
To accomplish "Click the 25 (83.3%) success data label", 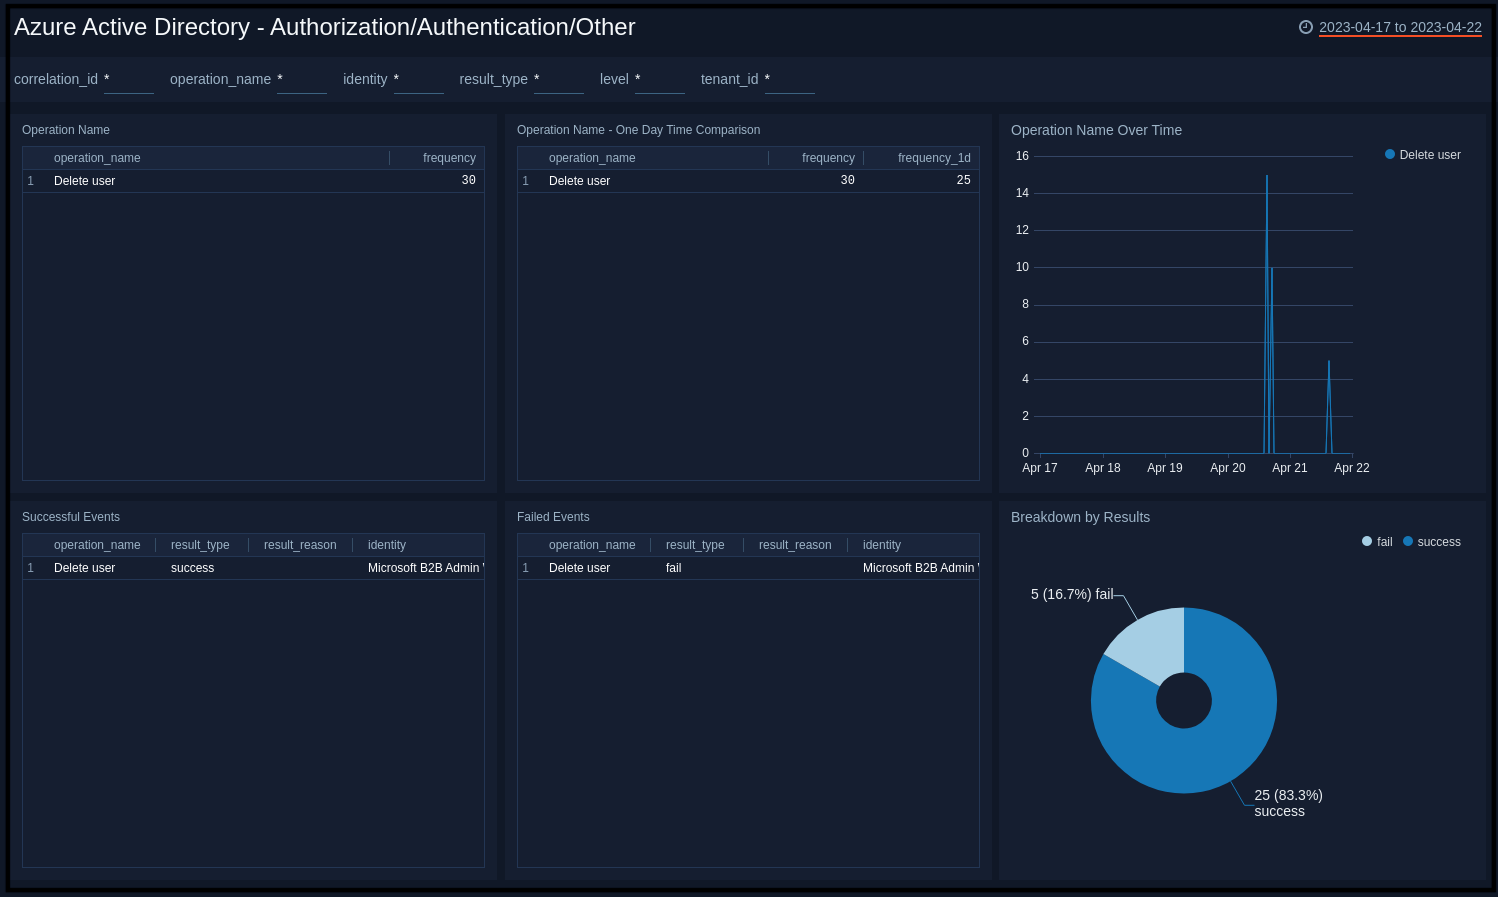I will click(x=1288, y=803).
